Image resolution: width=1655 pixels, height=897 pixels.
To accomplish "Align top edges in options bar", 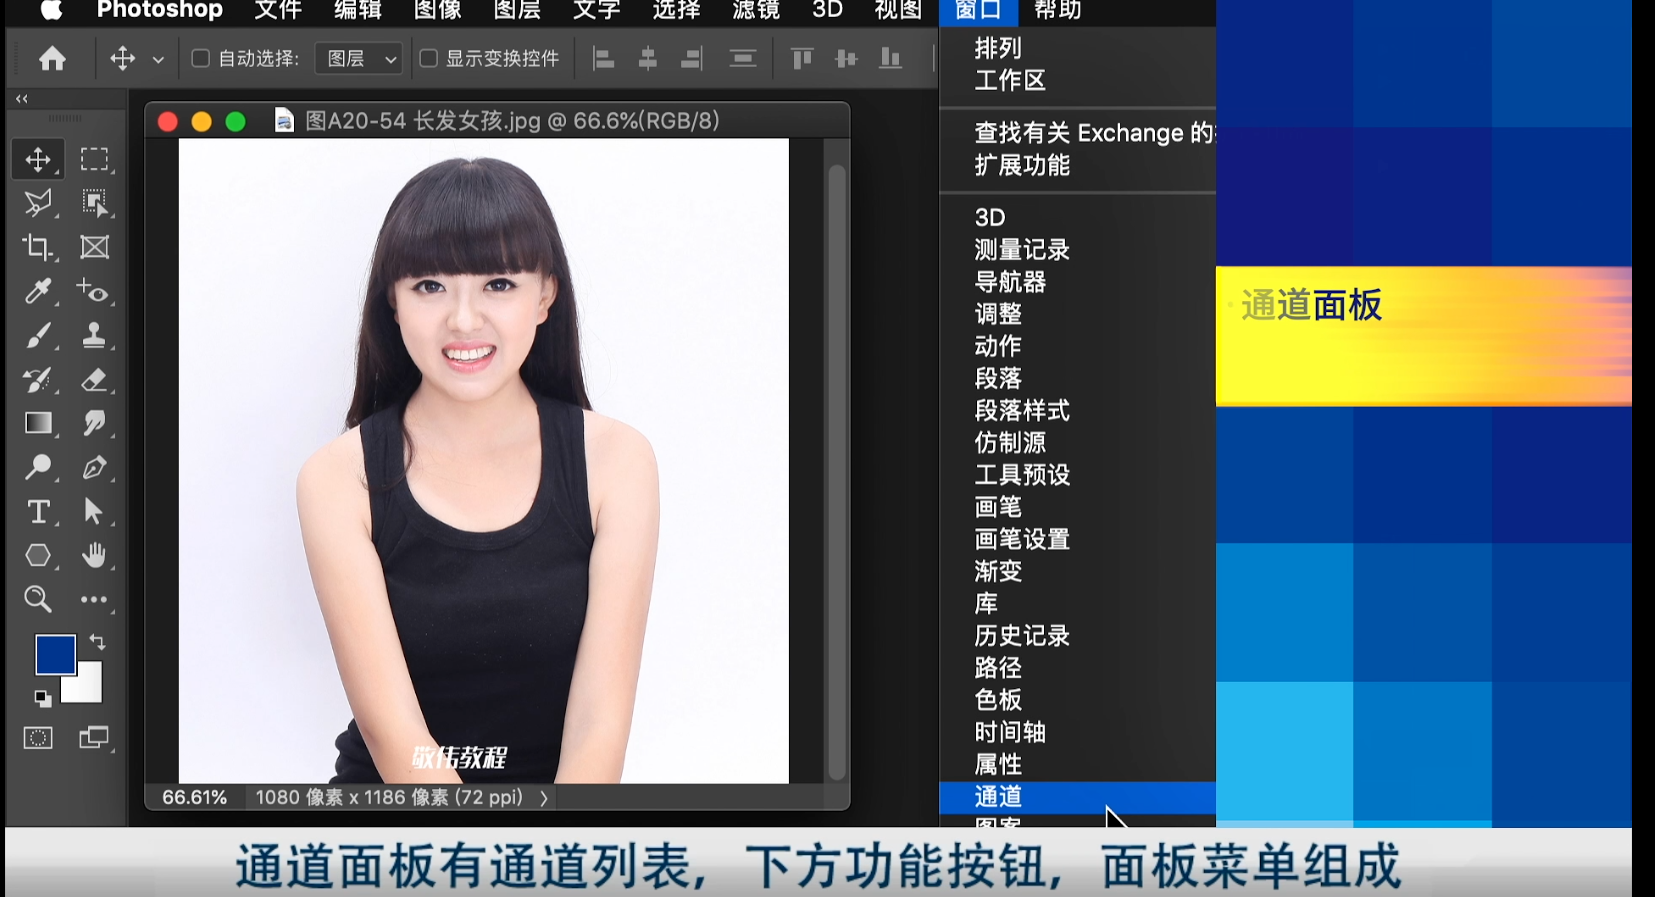I will 801,59.
